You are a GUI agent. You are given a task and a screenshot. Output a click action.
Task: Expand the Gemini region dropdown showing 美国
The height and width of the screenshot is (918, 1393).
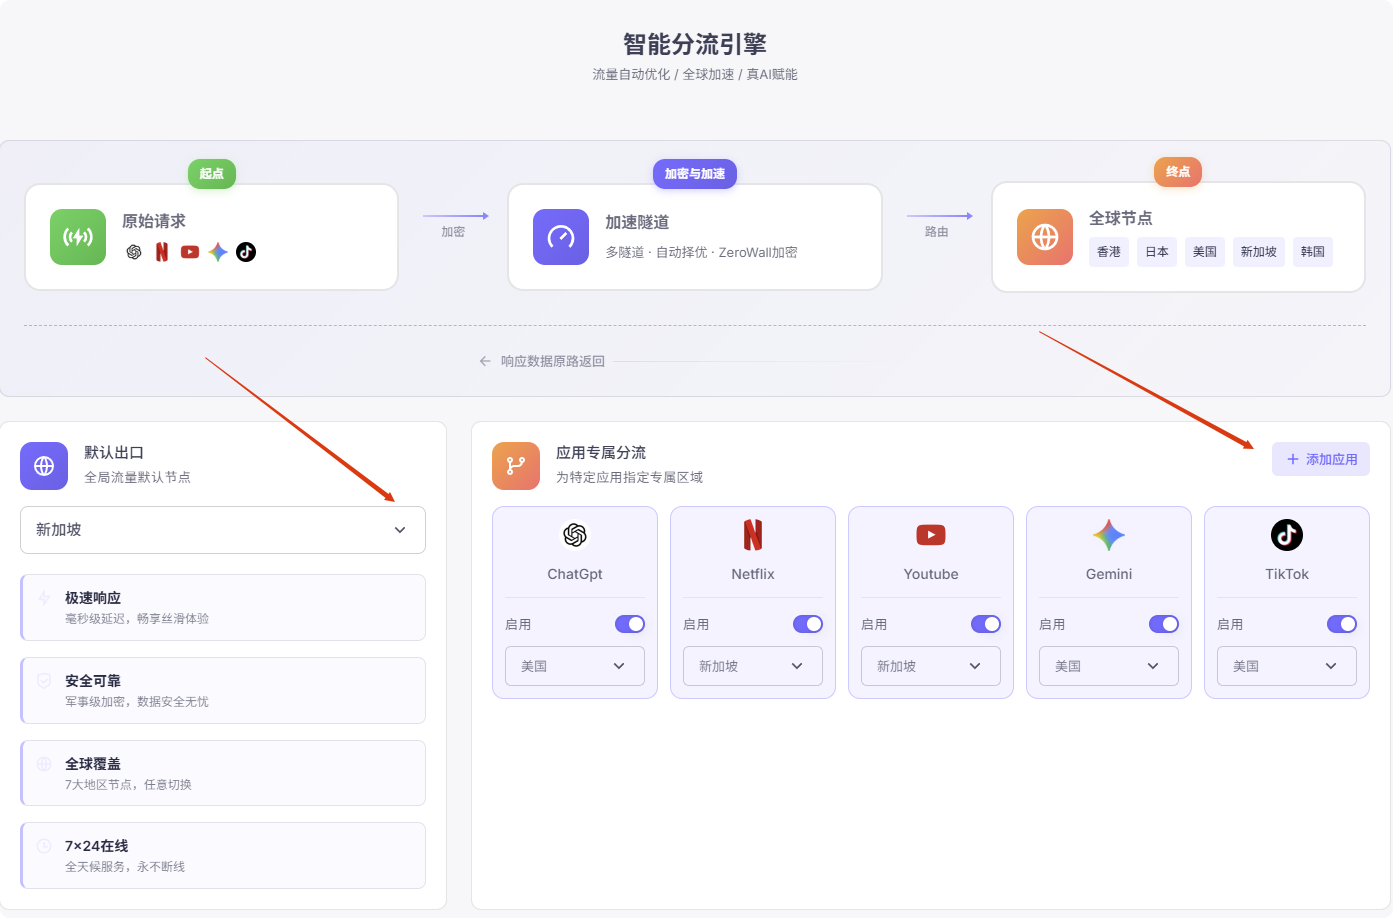click(1109, 666)
